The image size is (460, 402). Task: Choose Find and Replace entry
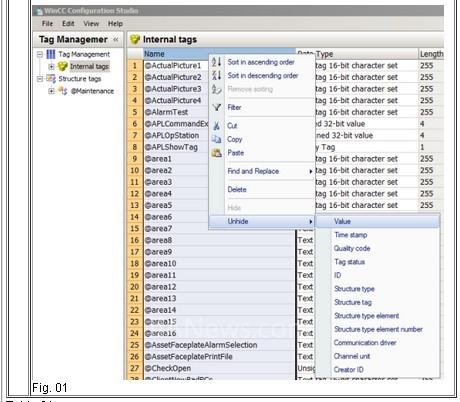click(253, 171)
